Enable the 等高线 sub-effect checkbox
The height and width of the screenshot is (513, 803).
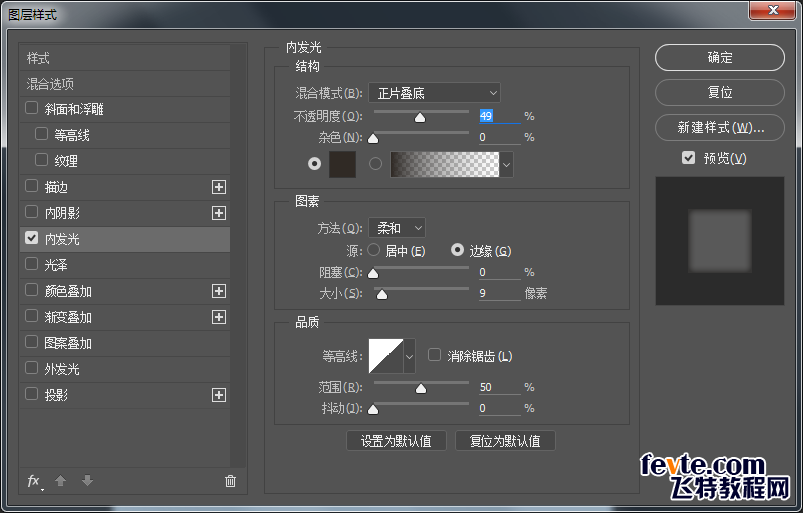coord(41,134)
